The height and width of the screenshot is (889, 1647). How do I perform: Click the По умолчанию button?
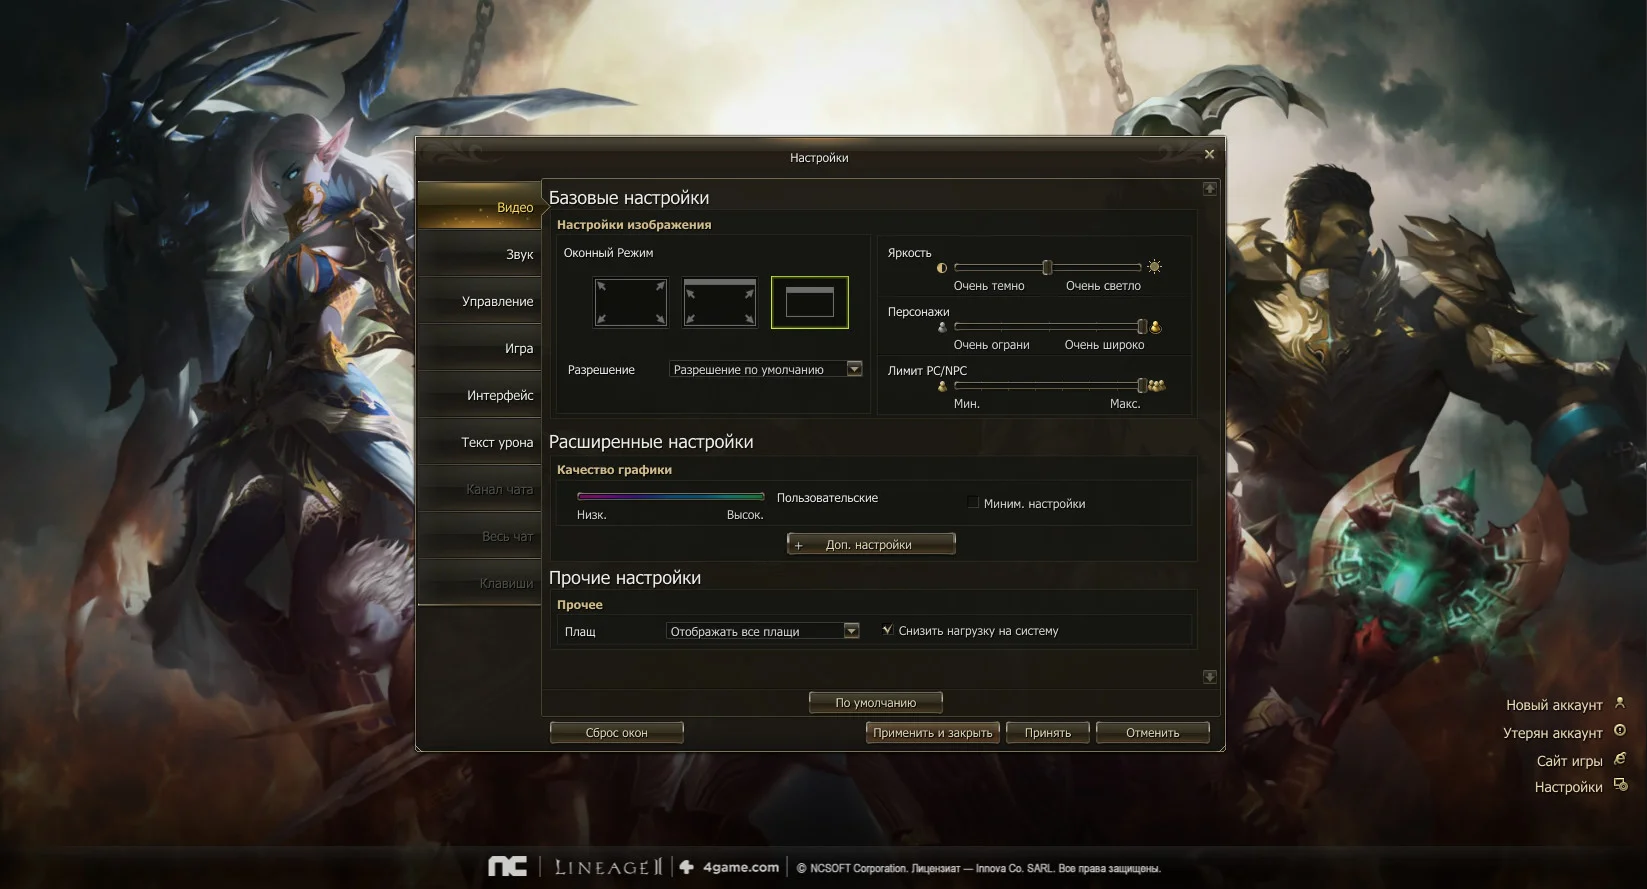876,703
